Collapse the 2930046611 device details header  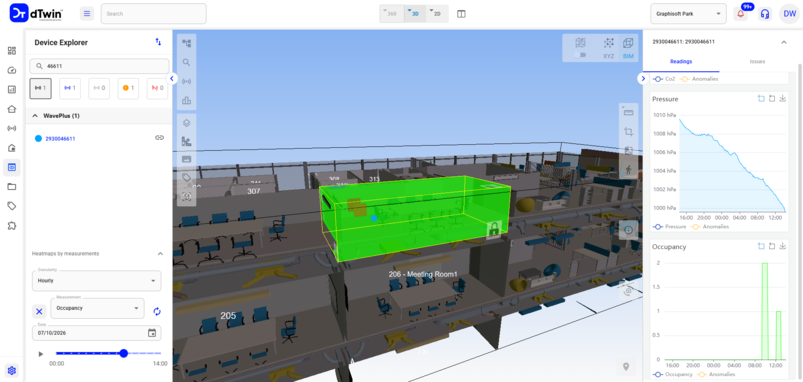click(784, 42)
